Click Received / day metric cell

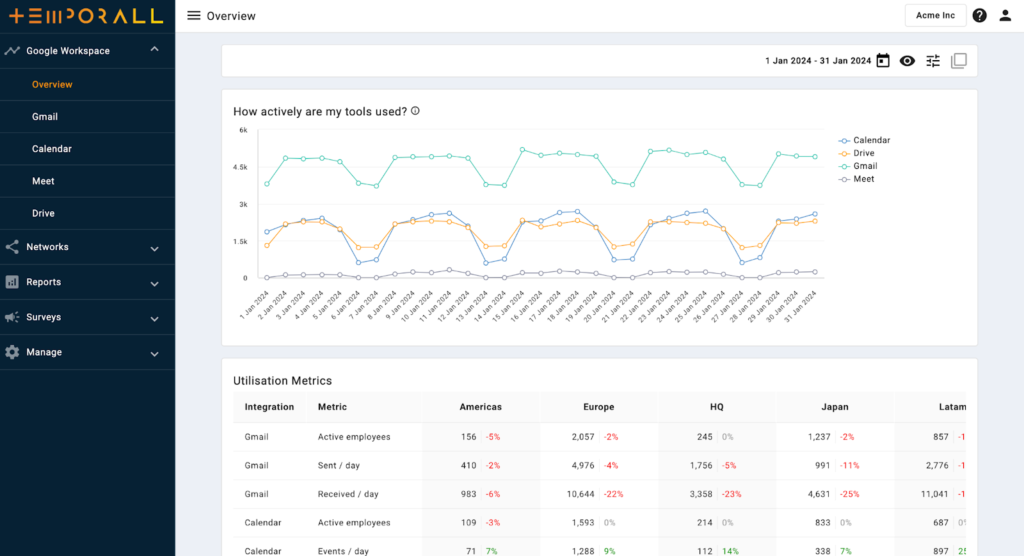coord(348,495)
